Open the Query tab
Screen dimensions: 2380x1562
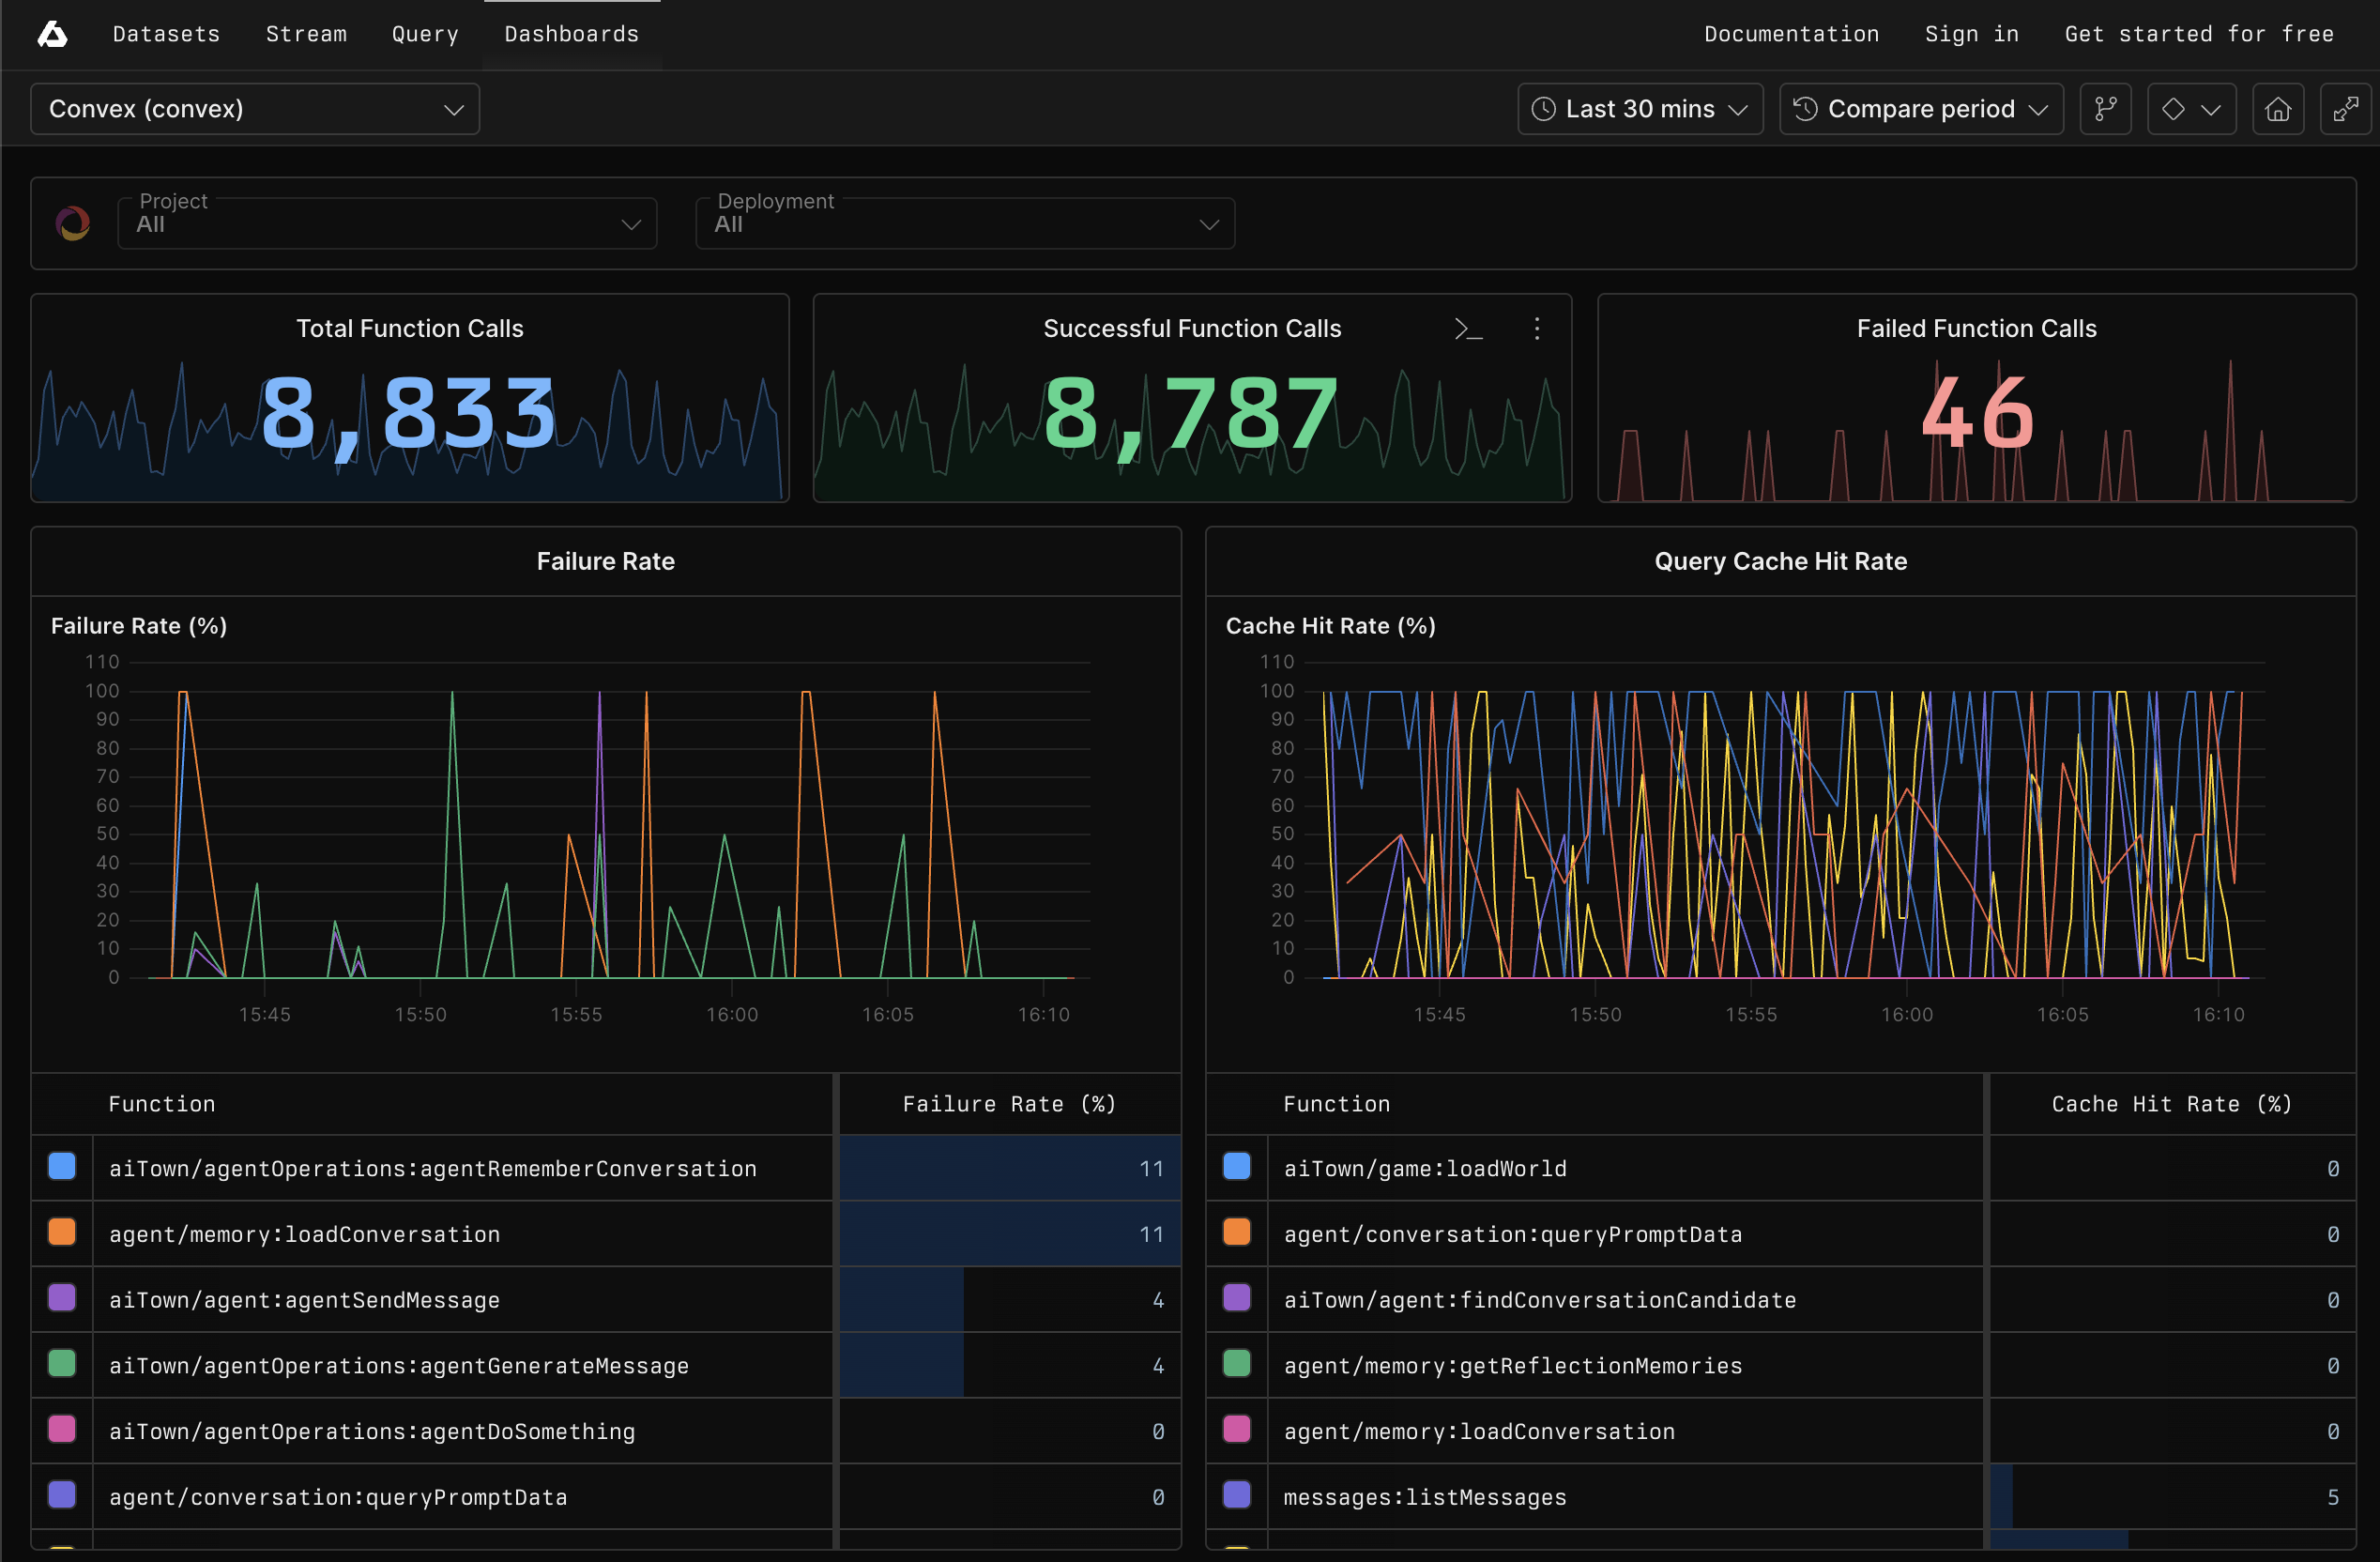point(425,34)
